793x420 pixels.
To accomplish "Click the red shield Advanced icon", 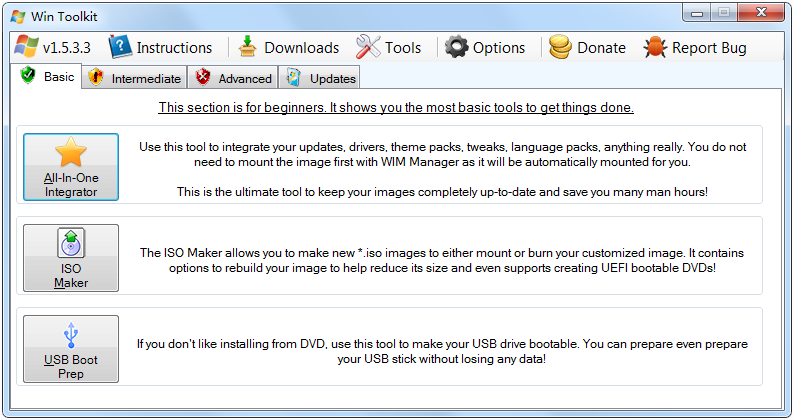I will tap(203, 77).
